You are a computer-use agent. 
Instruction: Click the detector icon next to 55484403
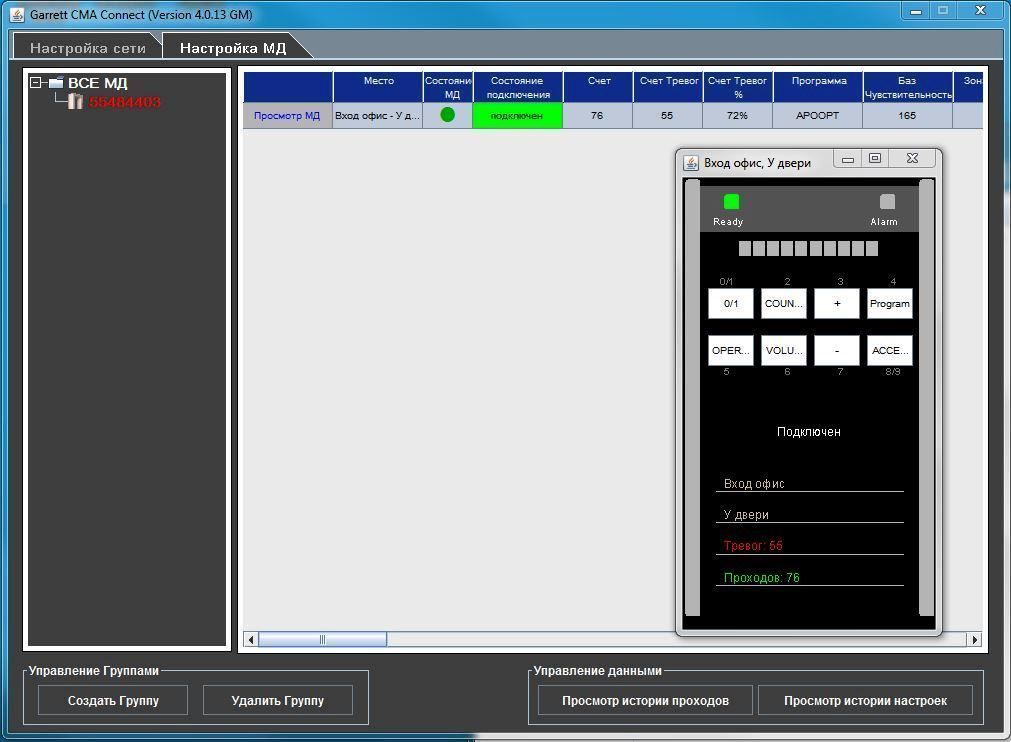75,101
